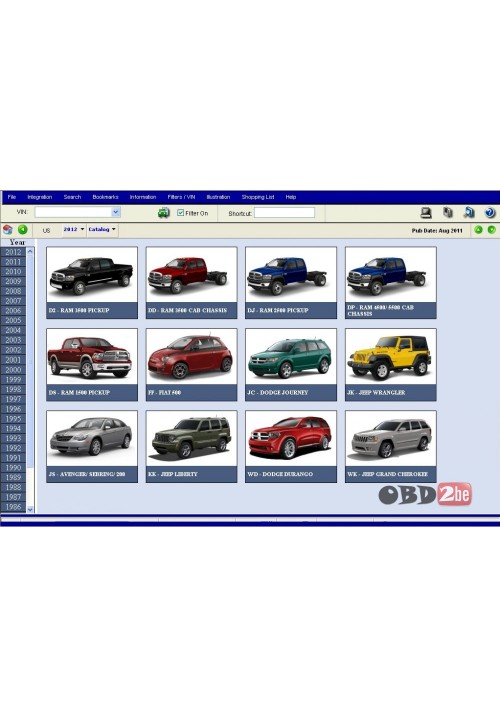Click the green back arrow icon
Image resolution: width=500 pixels, height=717 pixels.
pyautogui.click(x=22, y=230)
